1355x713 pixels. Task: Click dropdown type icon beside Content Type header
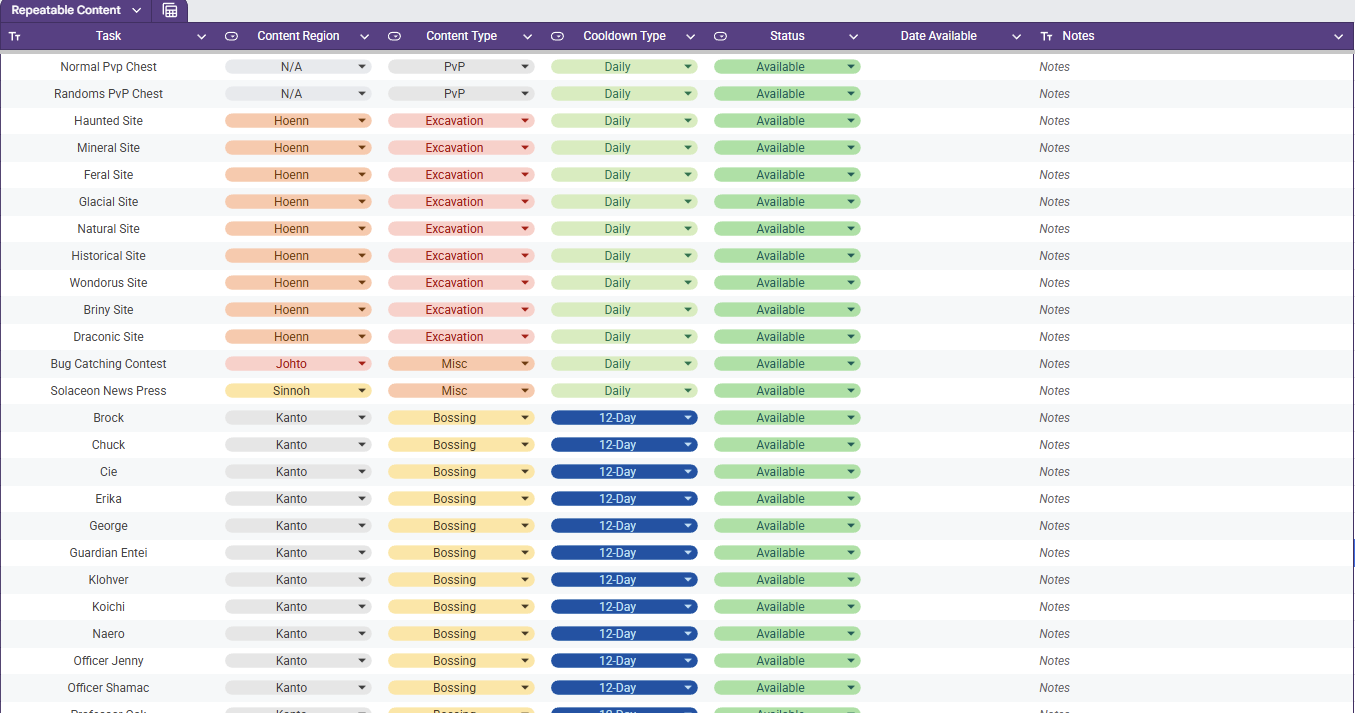coord(394,36)
